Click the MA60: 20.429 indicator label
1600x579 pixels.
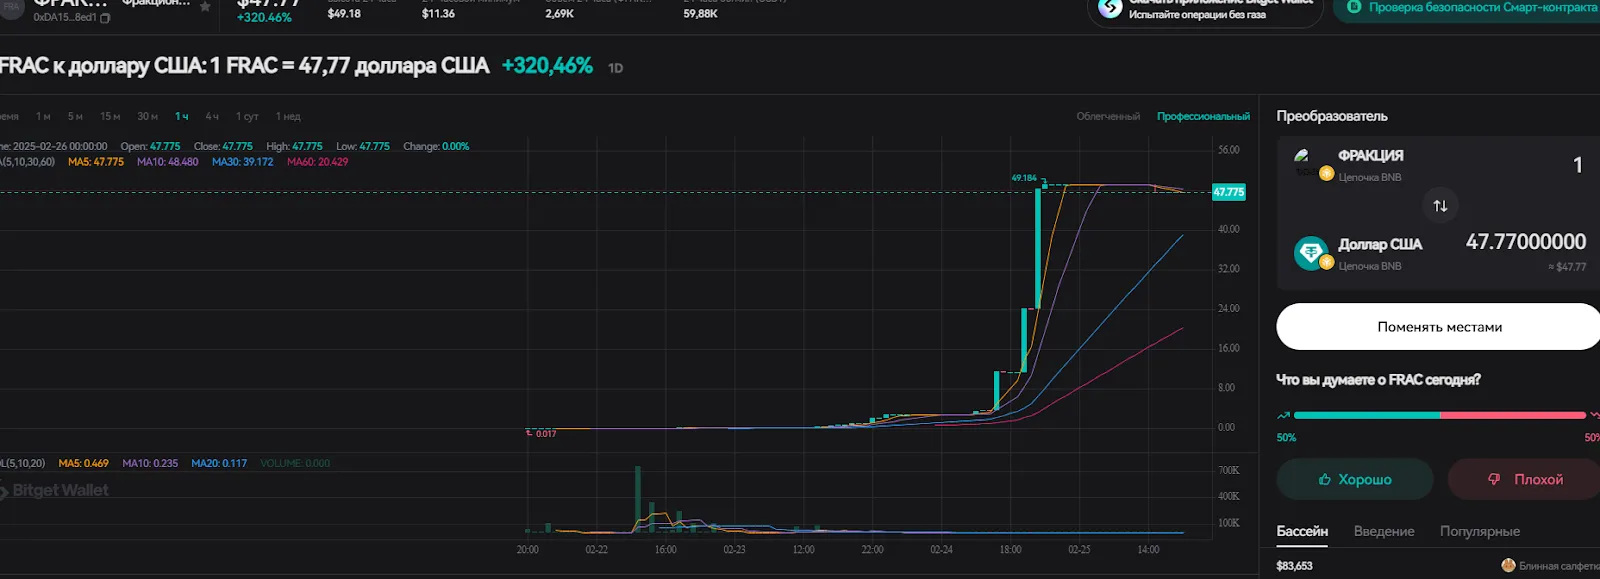(318, 162)
